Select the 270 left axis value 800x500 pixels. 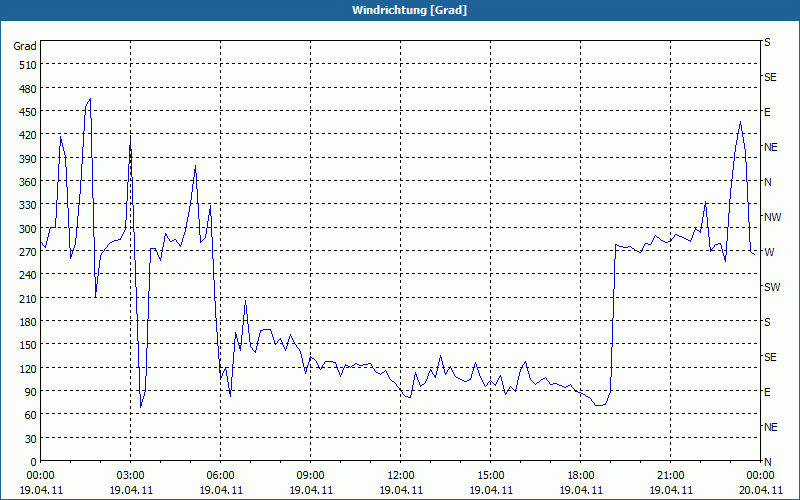point(28,252)
